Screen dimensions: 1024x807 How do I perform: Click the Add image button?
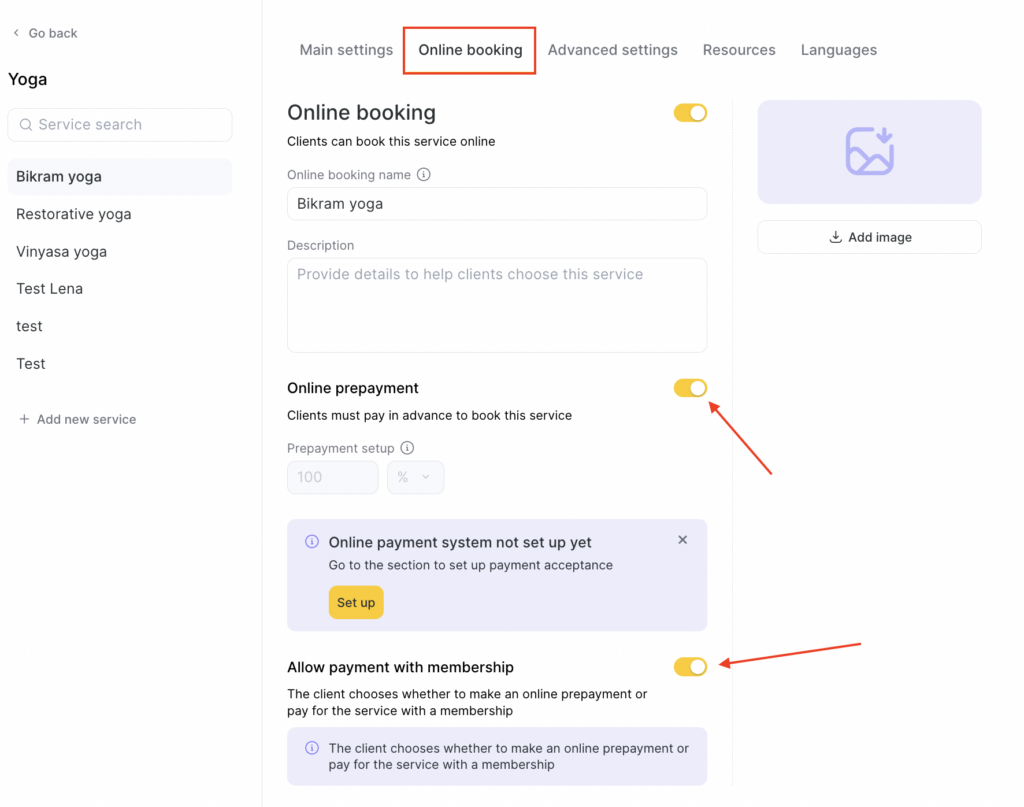click(869, 237)
